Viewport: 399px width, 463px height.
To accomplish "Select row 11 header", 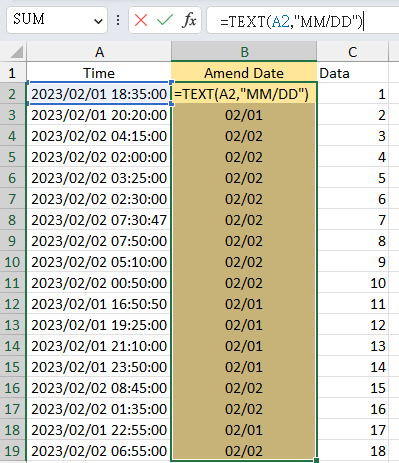I will click(13, 283).
